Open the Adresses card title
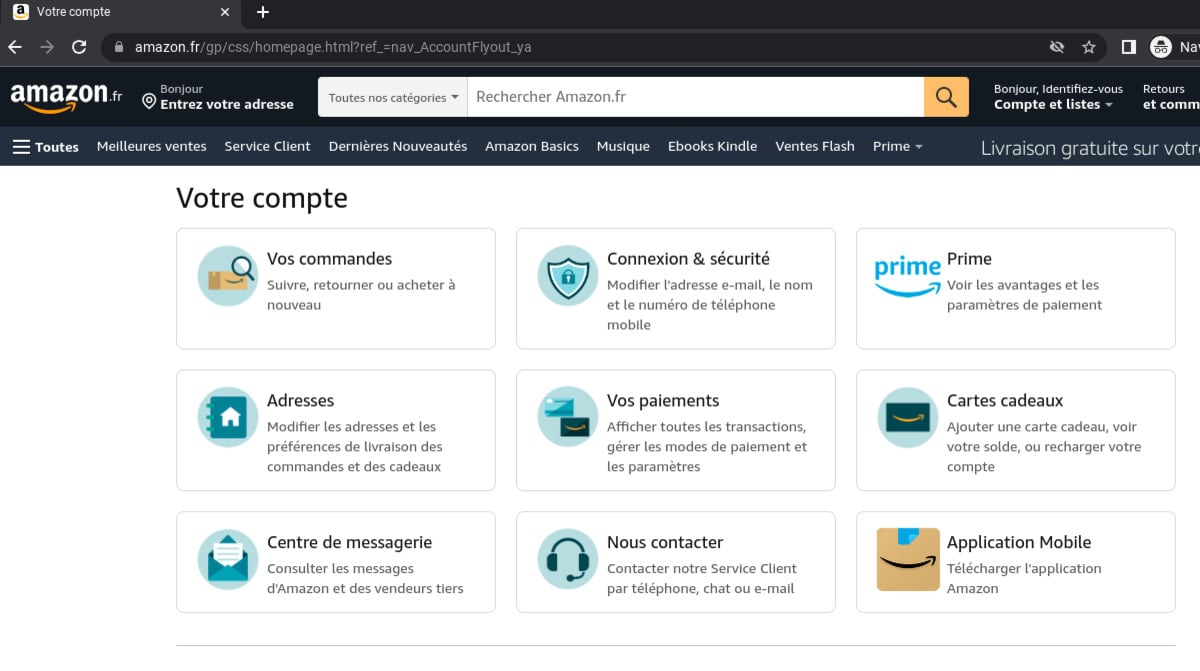The image size is (1200, 671). point(300,401)
